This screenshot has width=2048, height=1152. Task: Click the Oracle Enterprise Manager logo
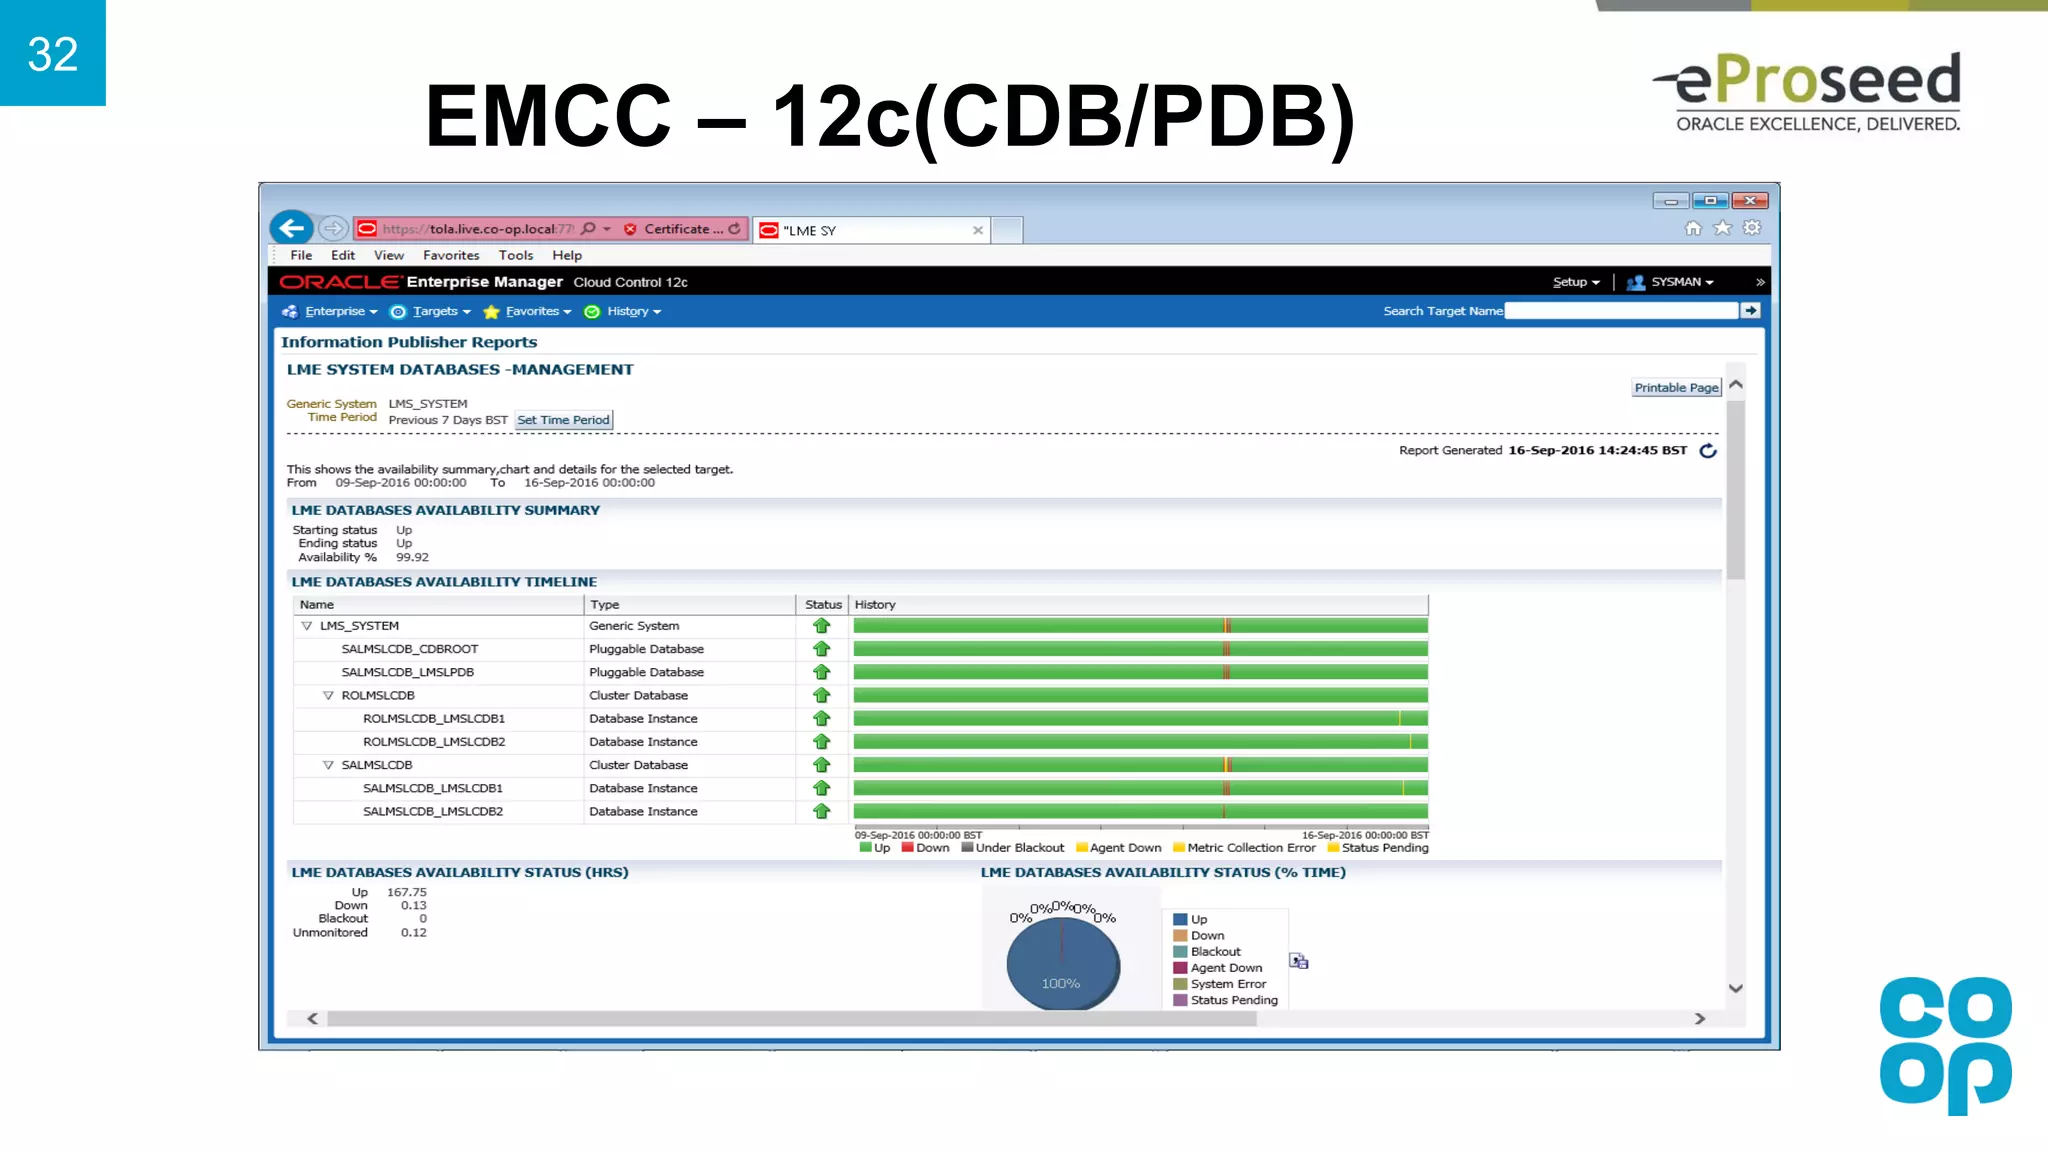pyautogui.click(x=420, y=282)
